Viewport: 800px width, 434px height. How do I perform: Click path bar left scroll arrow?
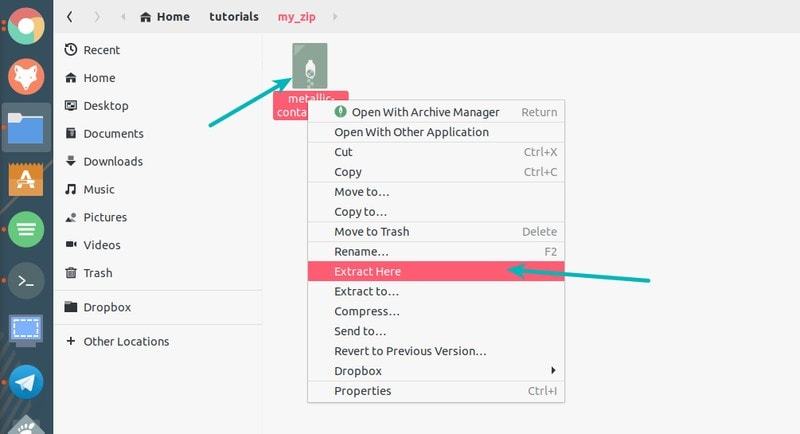(122, 17)
